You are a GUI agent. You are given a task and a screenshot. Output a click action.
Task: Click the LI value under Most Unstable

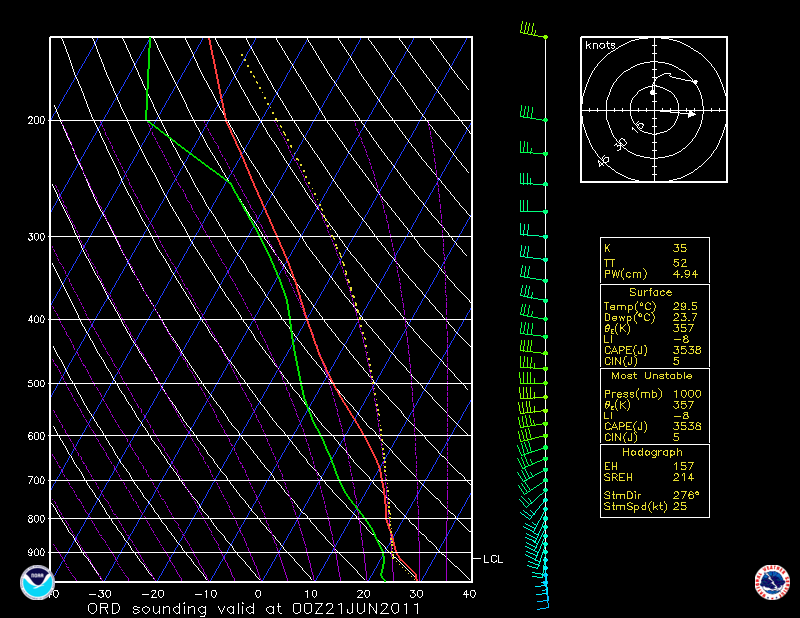click(681, 416)
